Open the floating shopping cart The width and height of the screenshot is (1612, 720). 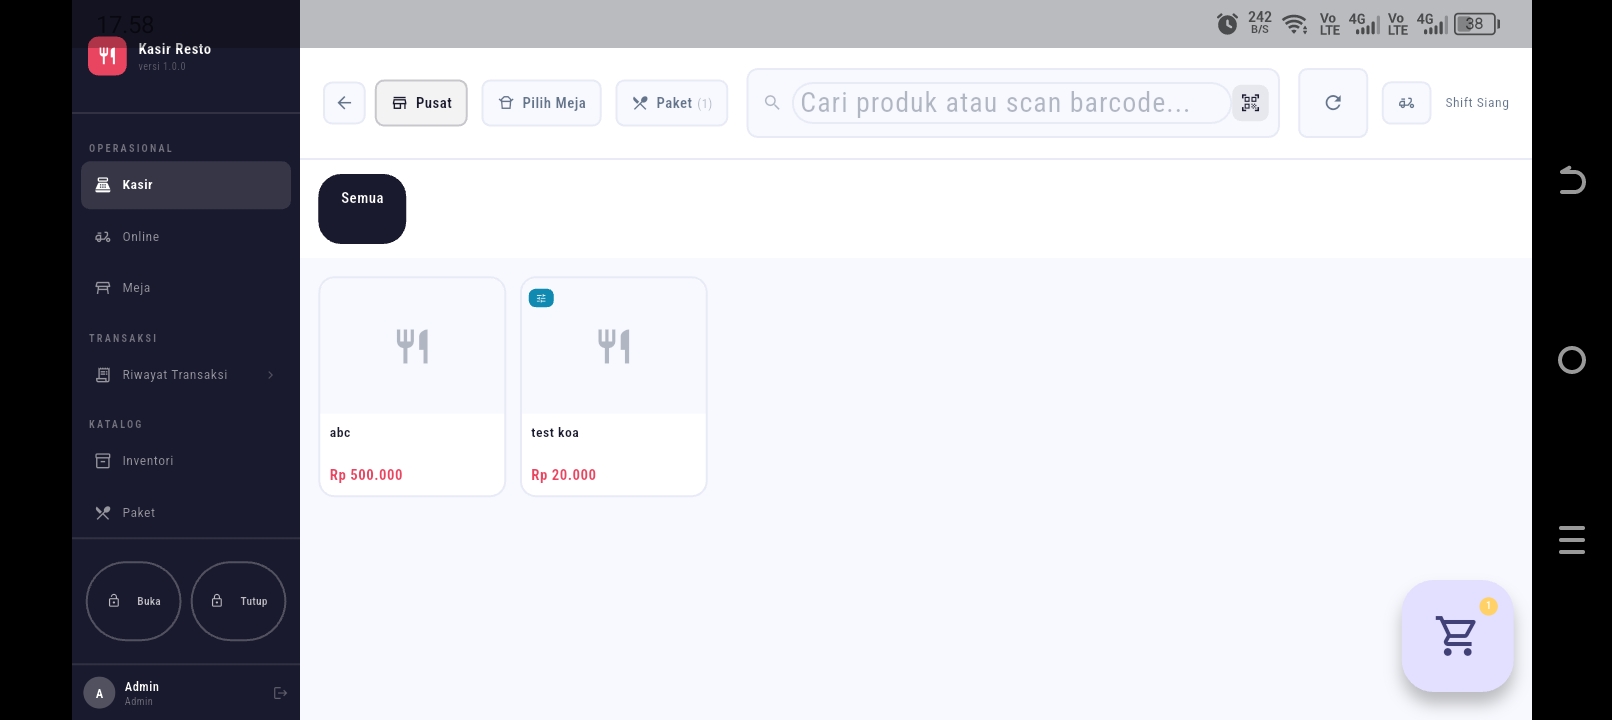point(1457,636)
